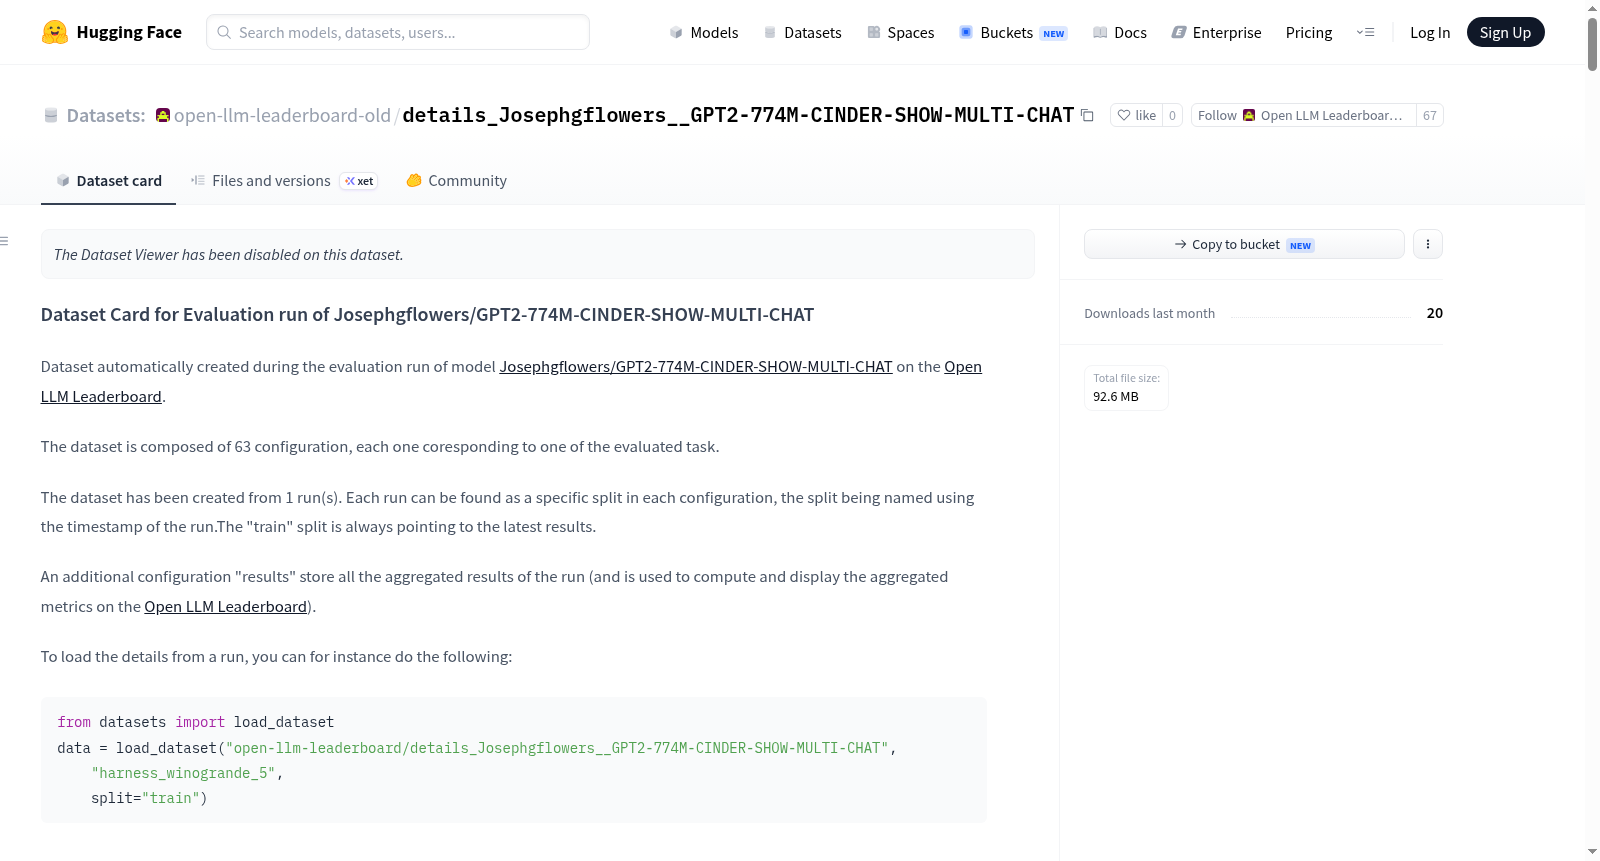Click the heart icon on the like button

point(1124,116)
